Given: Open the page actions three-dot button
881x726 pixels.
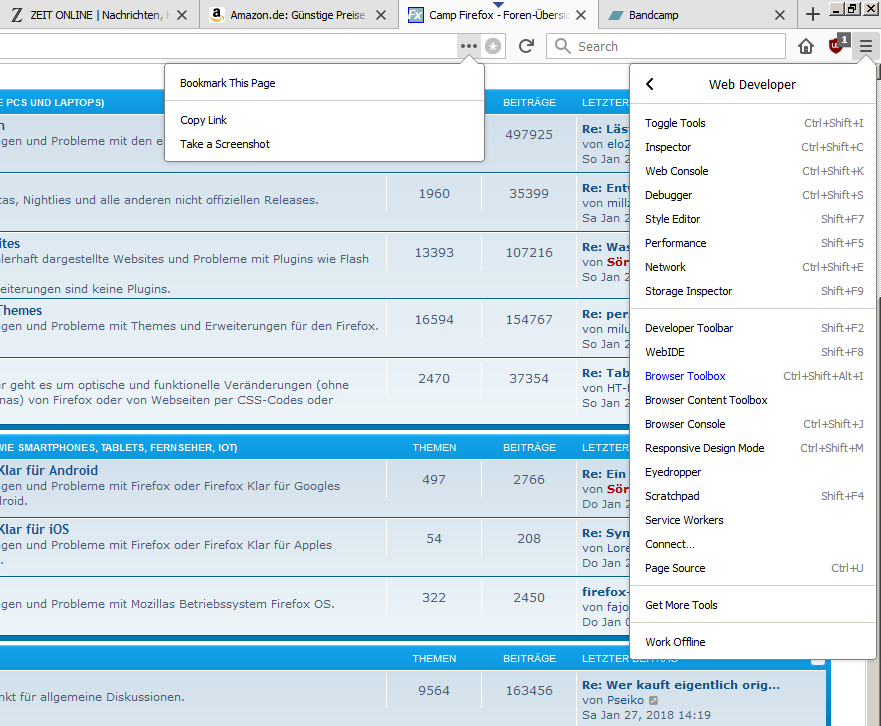Looking at the screenshot, I should 468,46.
